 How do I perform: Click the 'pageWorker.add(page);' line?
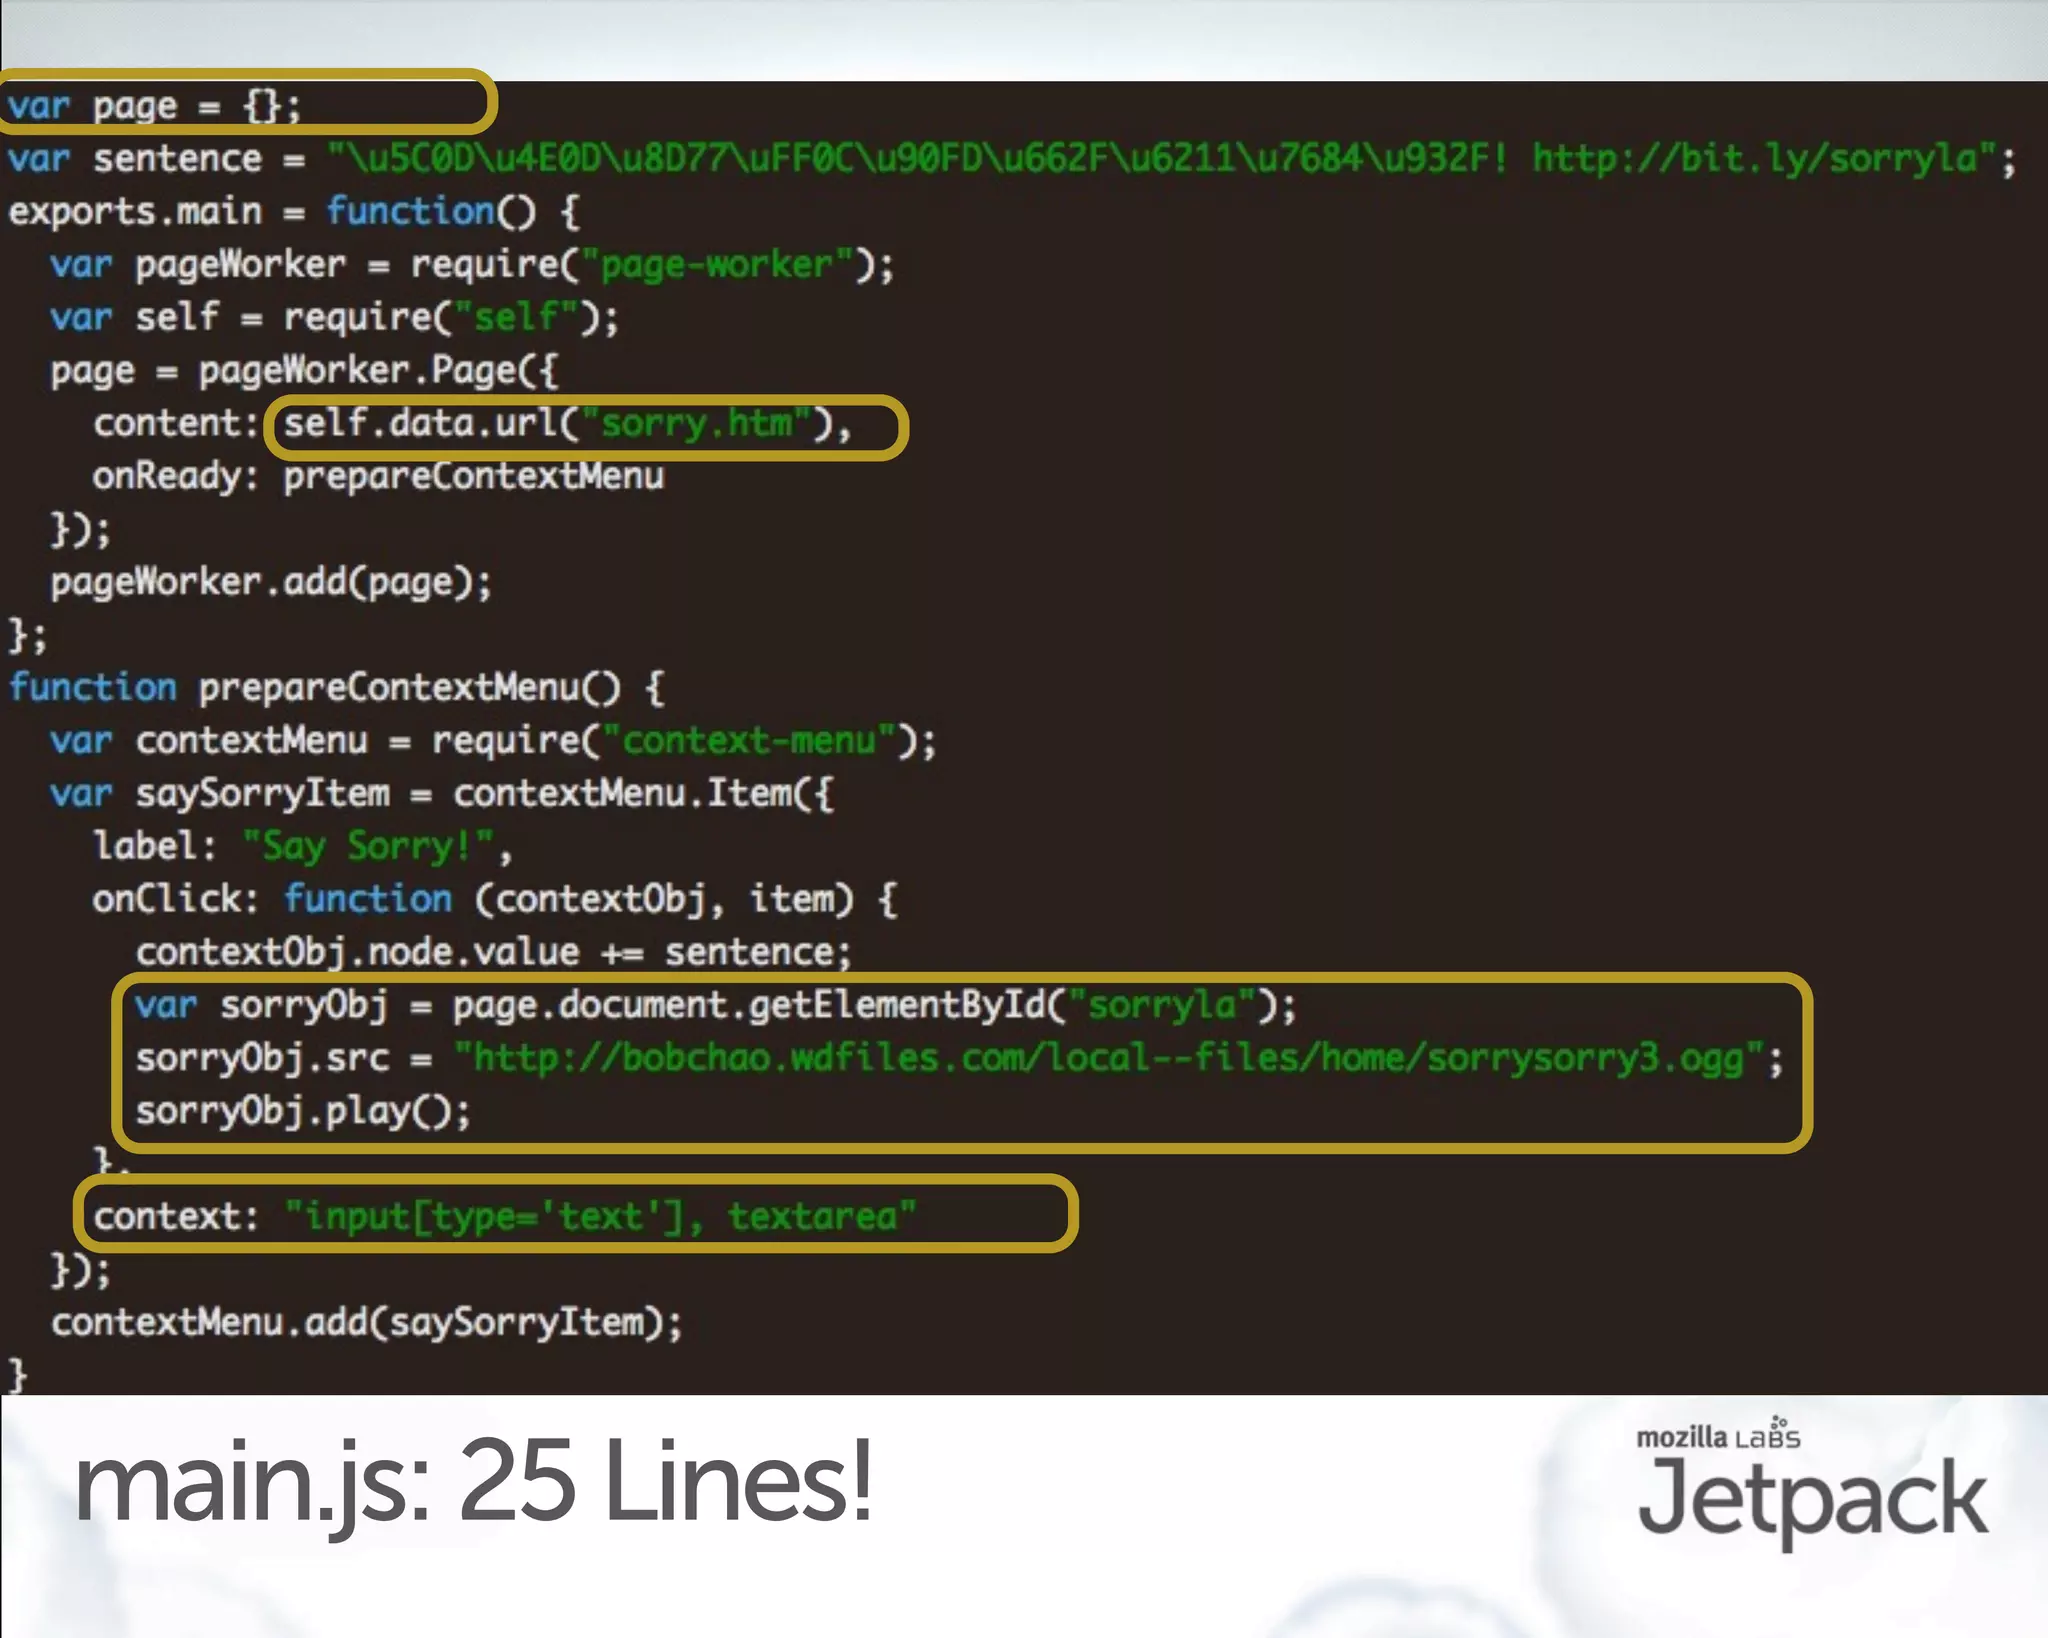271,582
